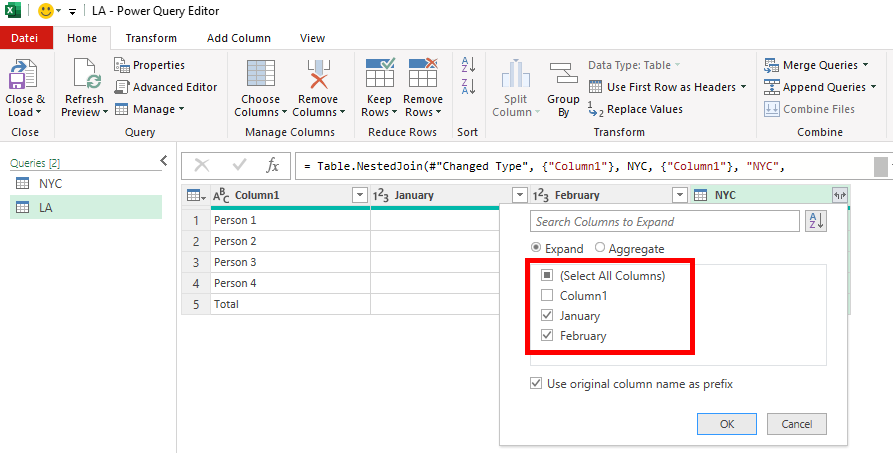Toggle Use original column name as prefix
Screen dimensions: 893x453
coord(538,383)
